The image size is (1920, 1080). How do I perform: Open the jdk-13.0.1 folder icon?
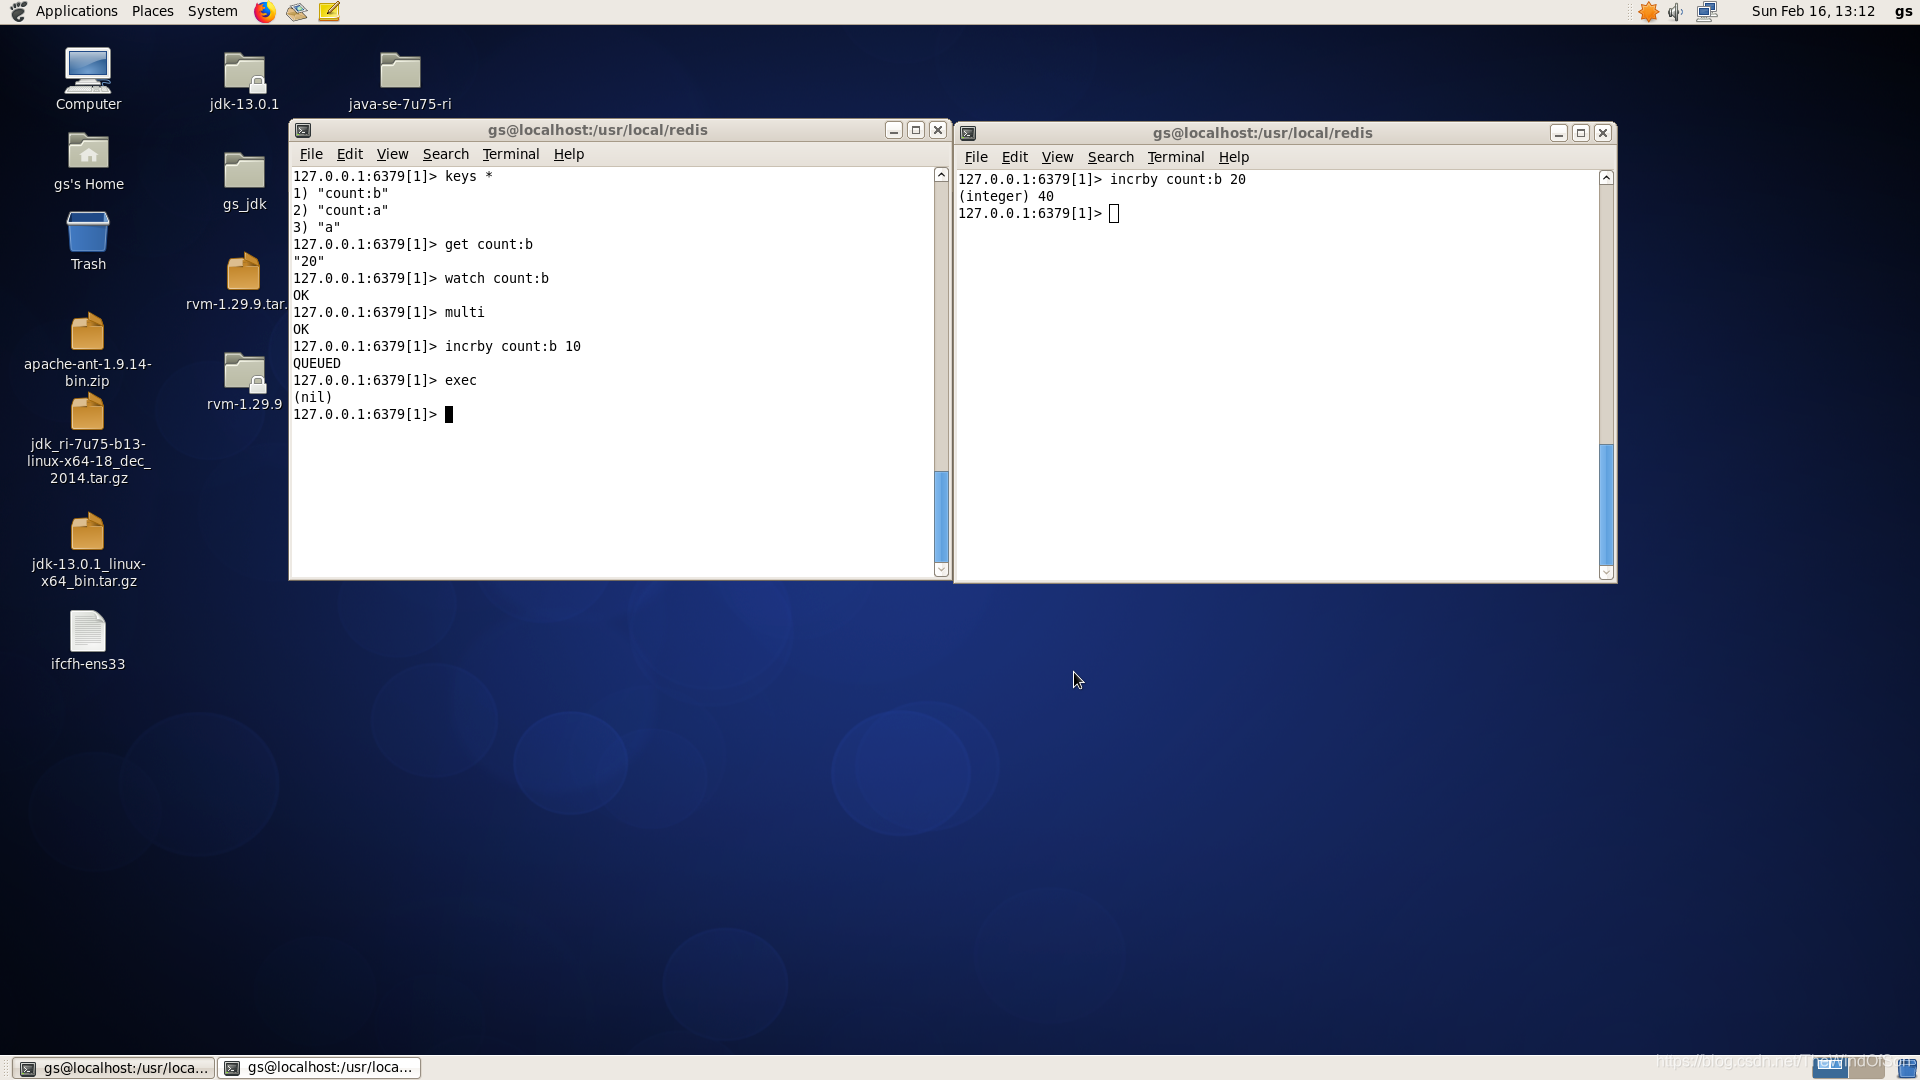[244, 72]
